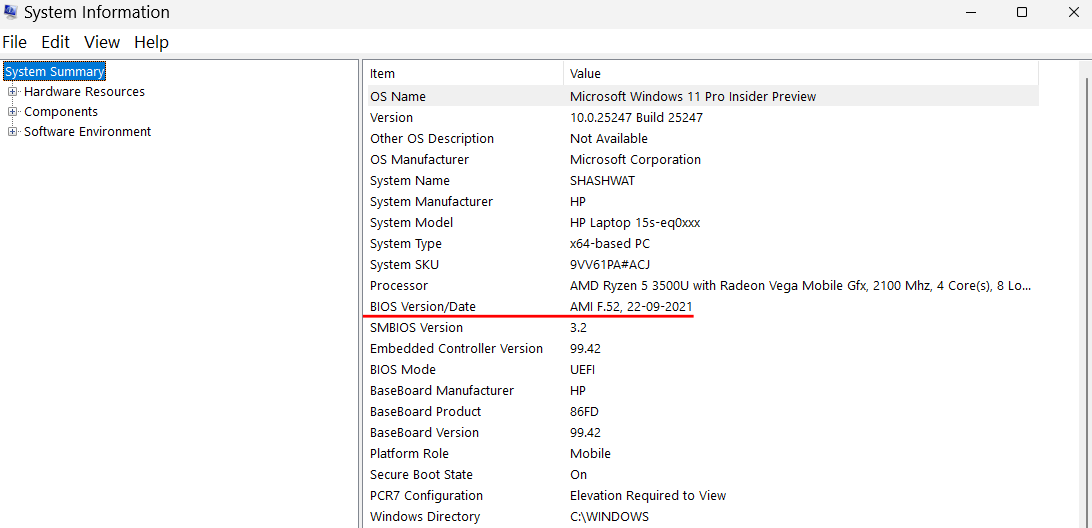
Task: Click the HP Laptop 15s-eq0xxx value
Action: [x=635, y=223]
